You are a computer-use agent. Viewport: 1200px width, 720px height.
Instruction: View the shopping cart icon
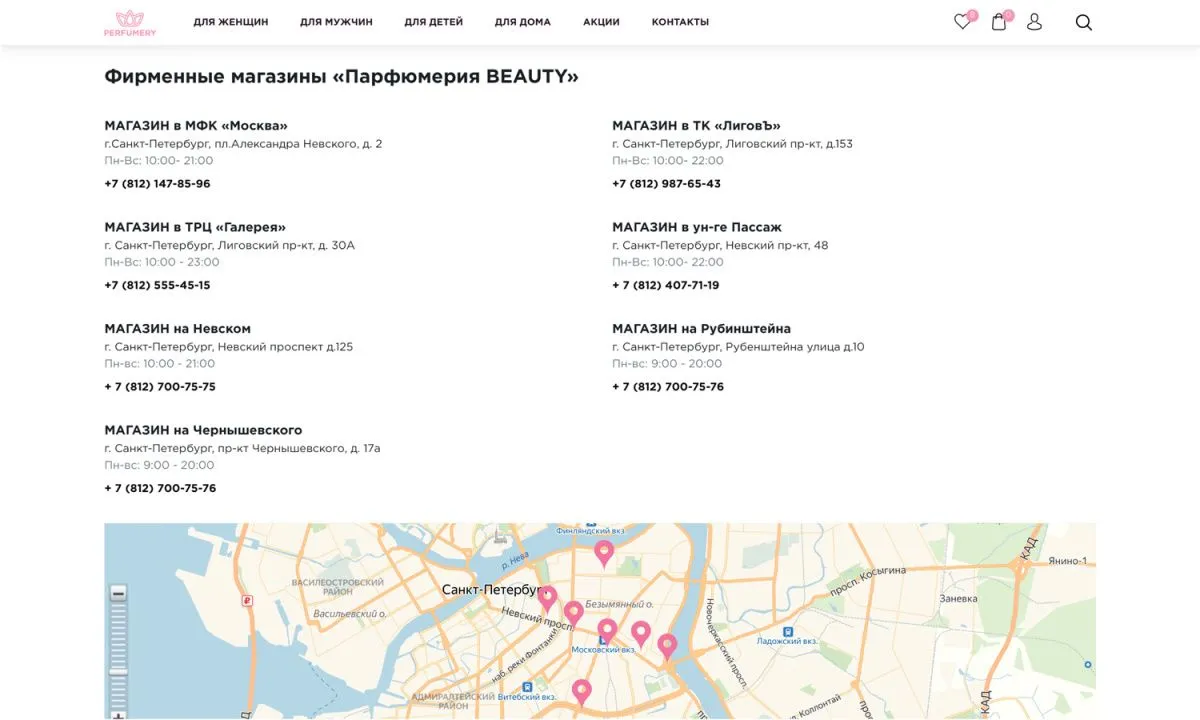(998, 20)
